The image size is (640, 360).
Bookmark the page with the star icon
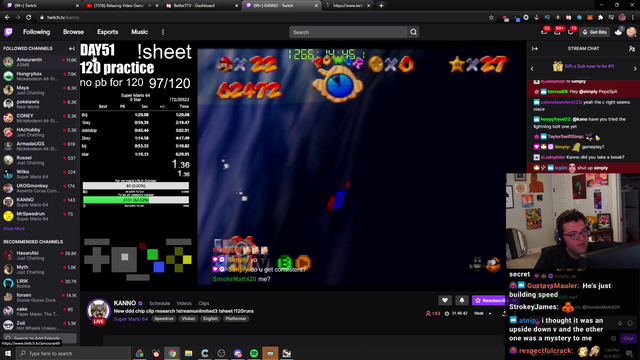coord(491,18)
